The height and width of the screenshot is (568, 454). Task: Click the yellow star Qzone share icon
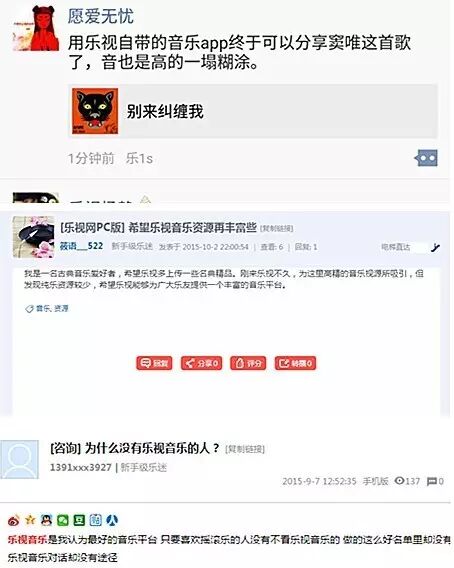(30, 520)
